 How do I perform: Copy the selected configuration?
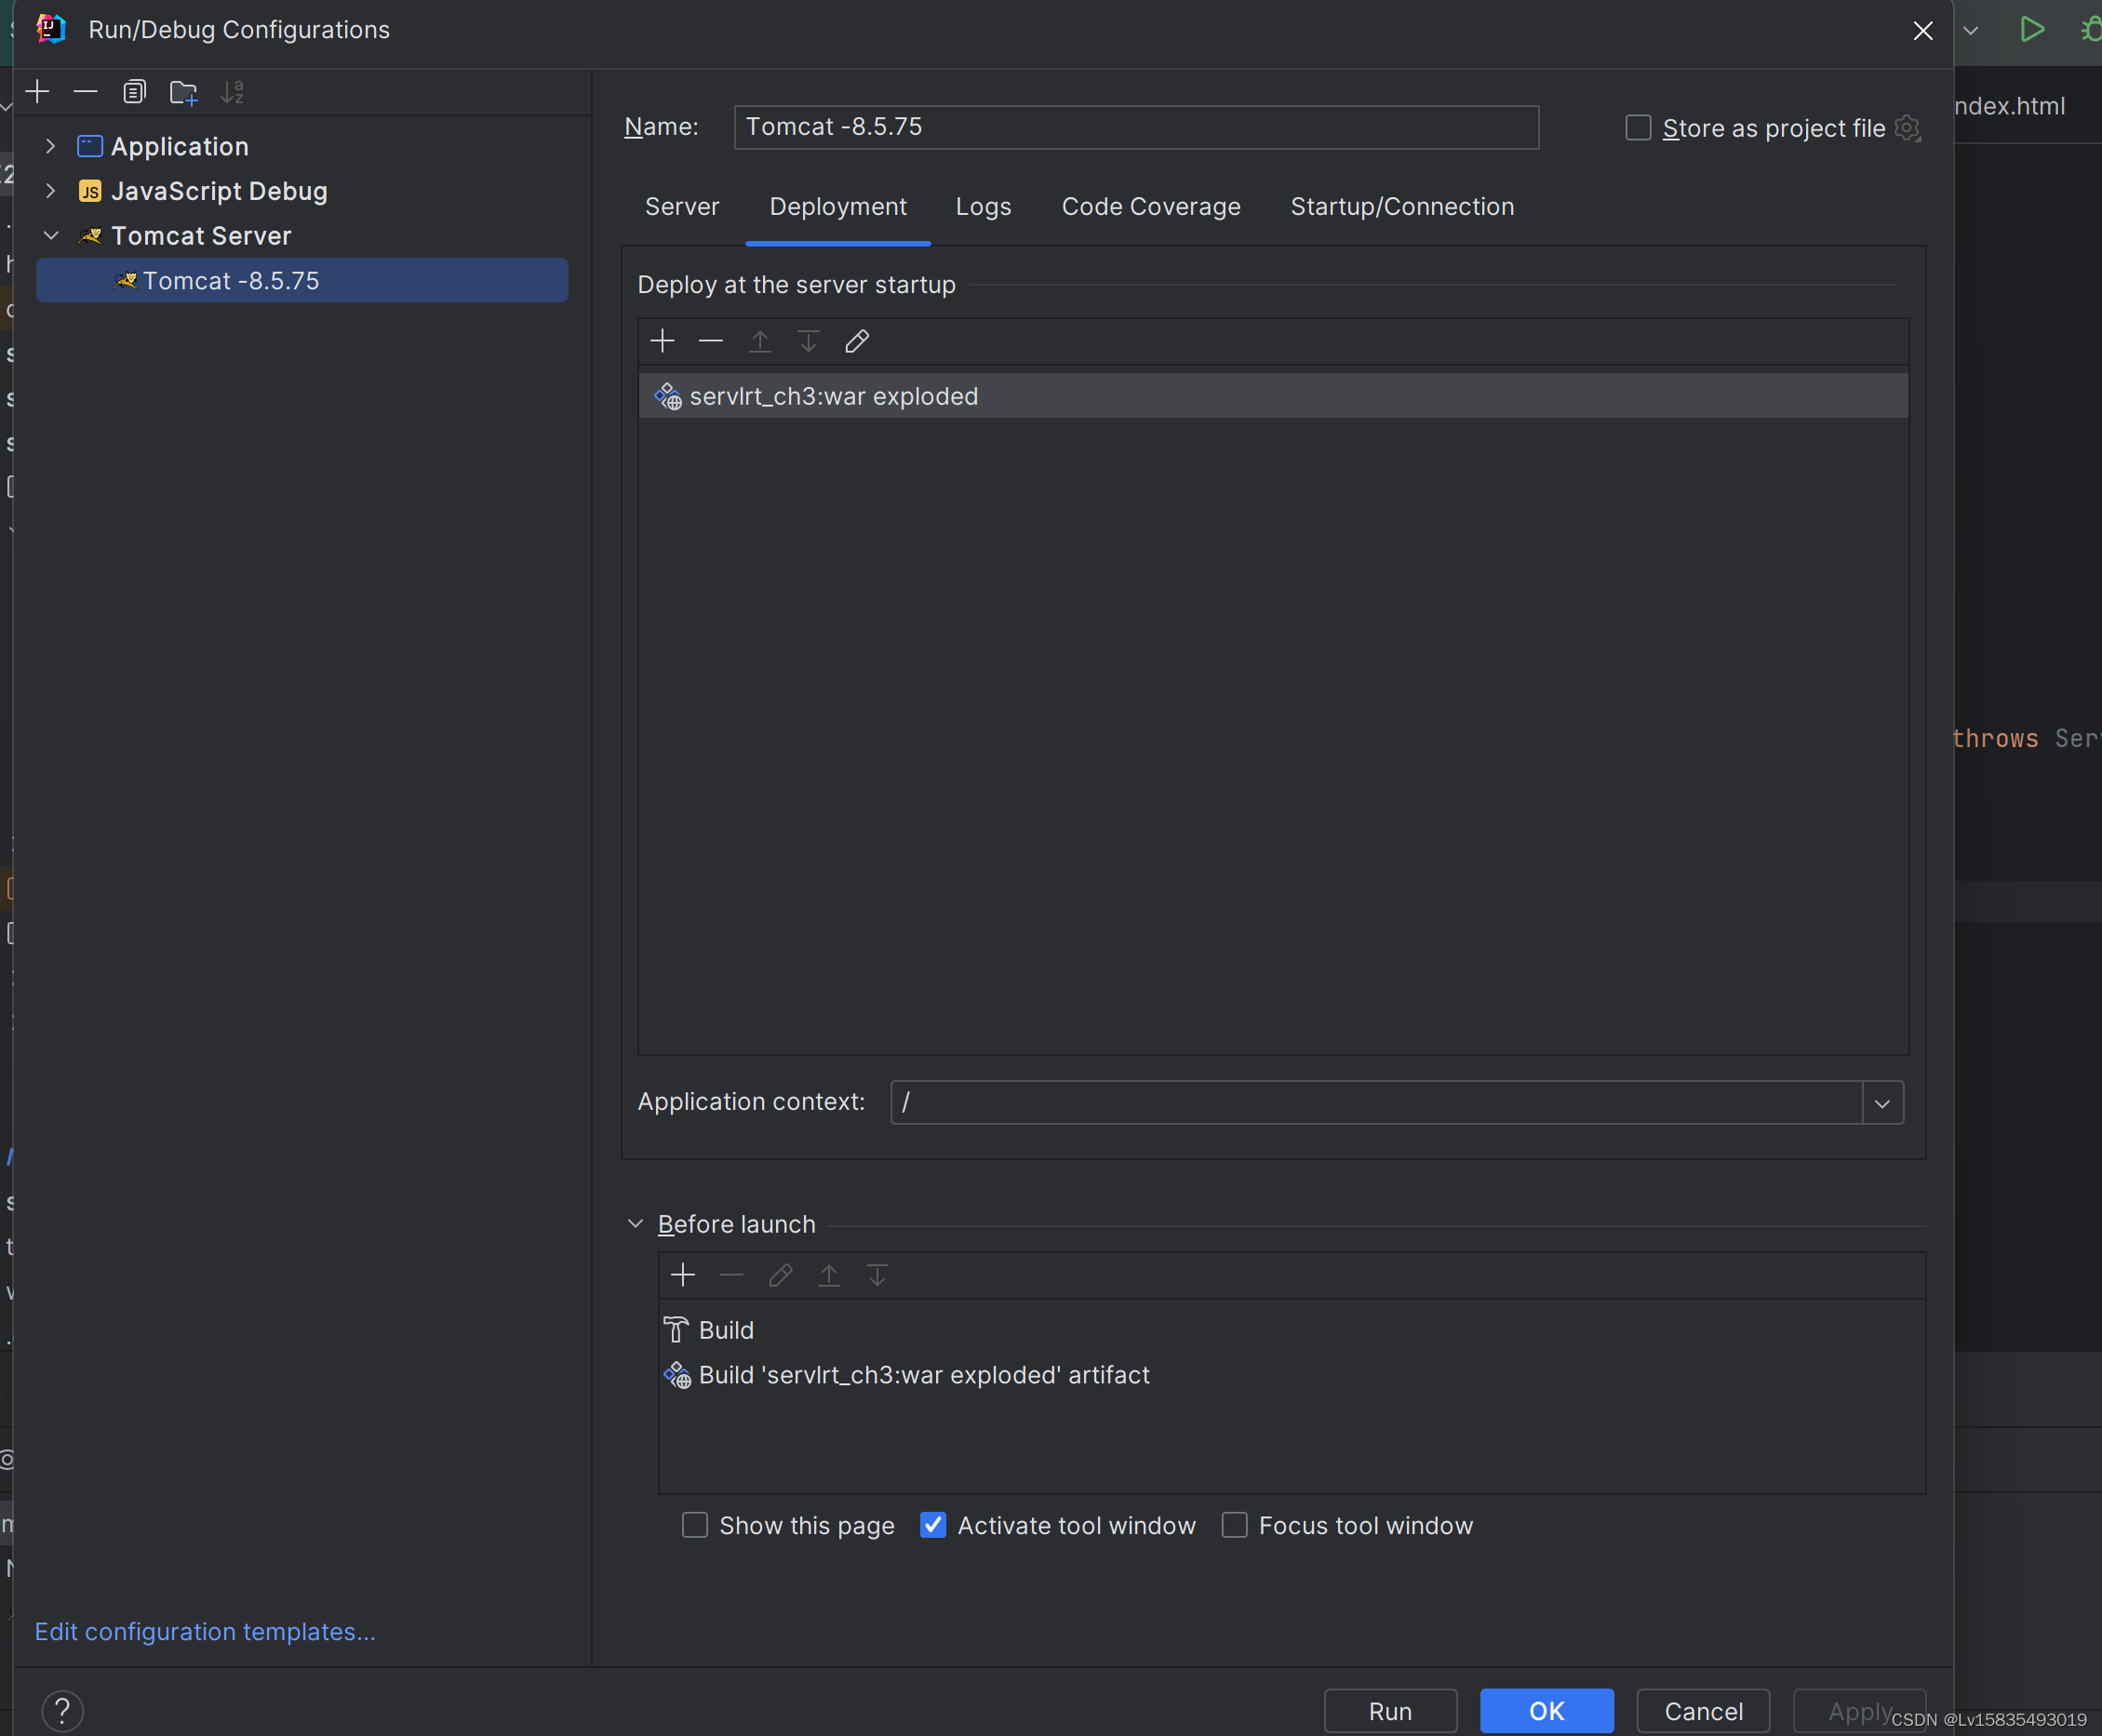[x=134, y=92]
